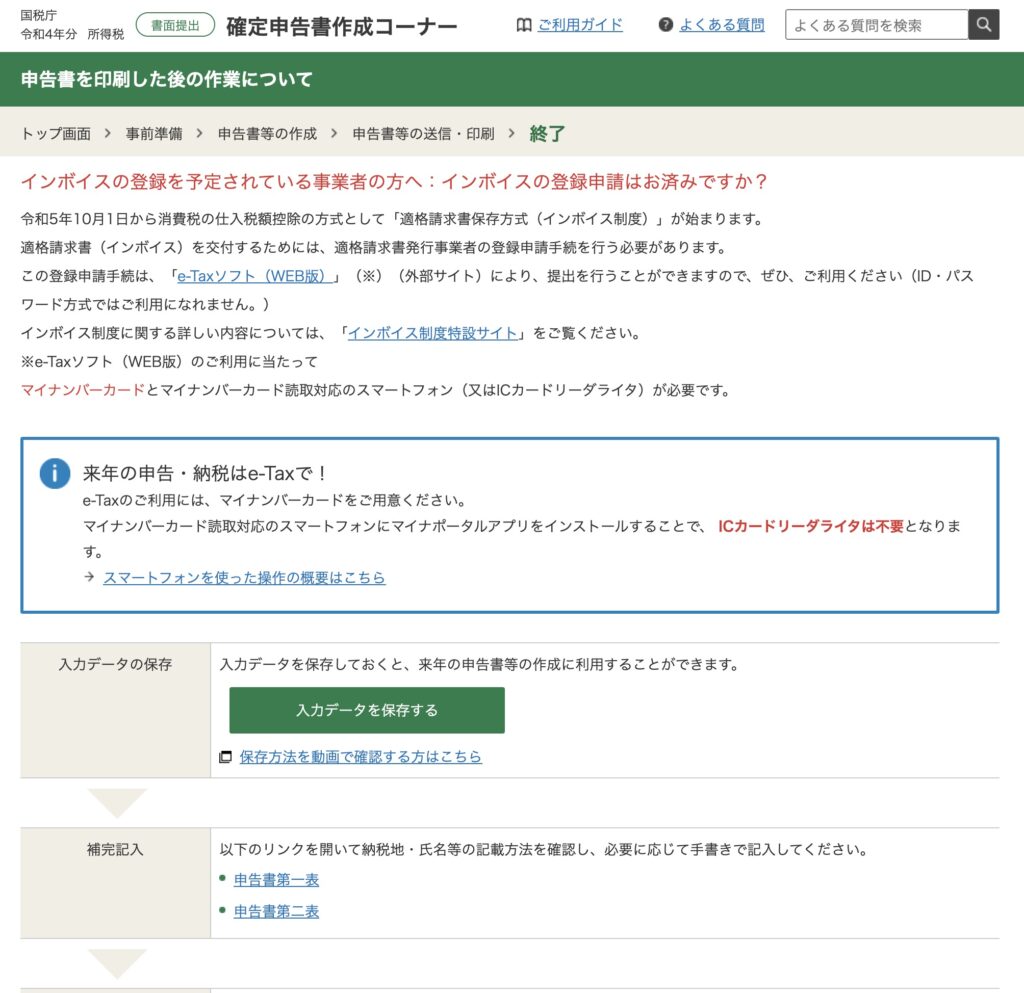Image resolution: width=1024 pixels, height=993 pixels.
Task: Open the よくある質問 link
Action: tap(721, 25)
